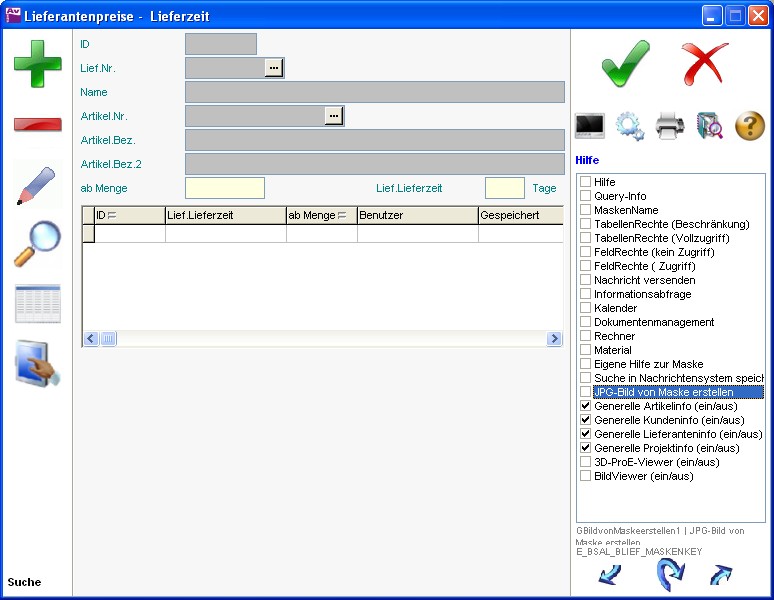The width and height of the screenshot is (774, 600).
Task: Click the red minus delete record icon
Action: click(x=37, y=124)
